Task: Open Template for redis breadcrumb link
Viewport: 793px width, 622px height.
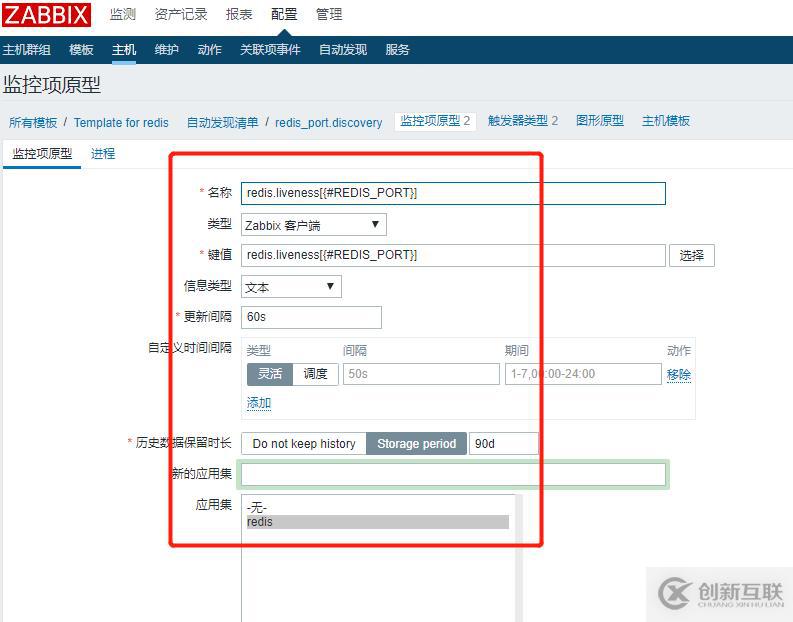Action: coord(121,122)
